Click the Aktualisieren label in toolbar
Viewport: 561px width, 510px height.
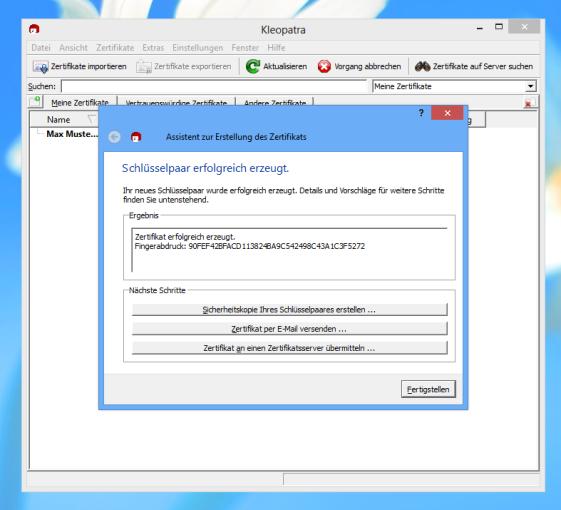point(285,67)
